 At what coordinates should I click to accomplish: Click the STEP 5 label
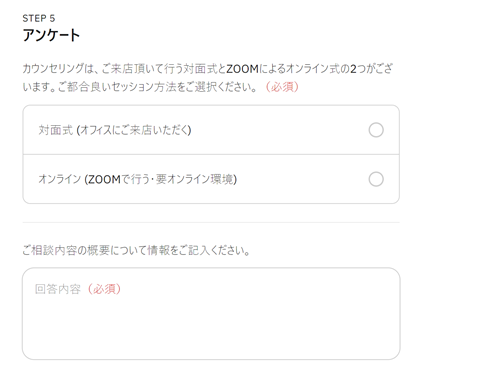[39, 18]
